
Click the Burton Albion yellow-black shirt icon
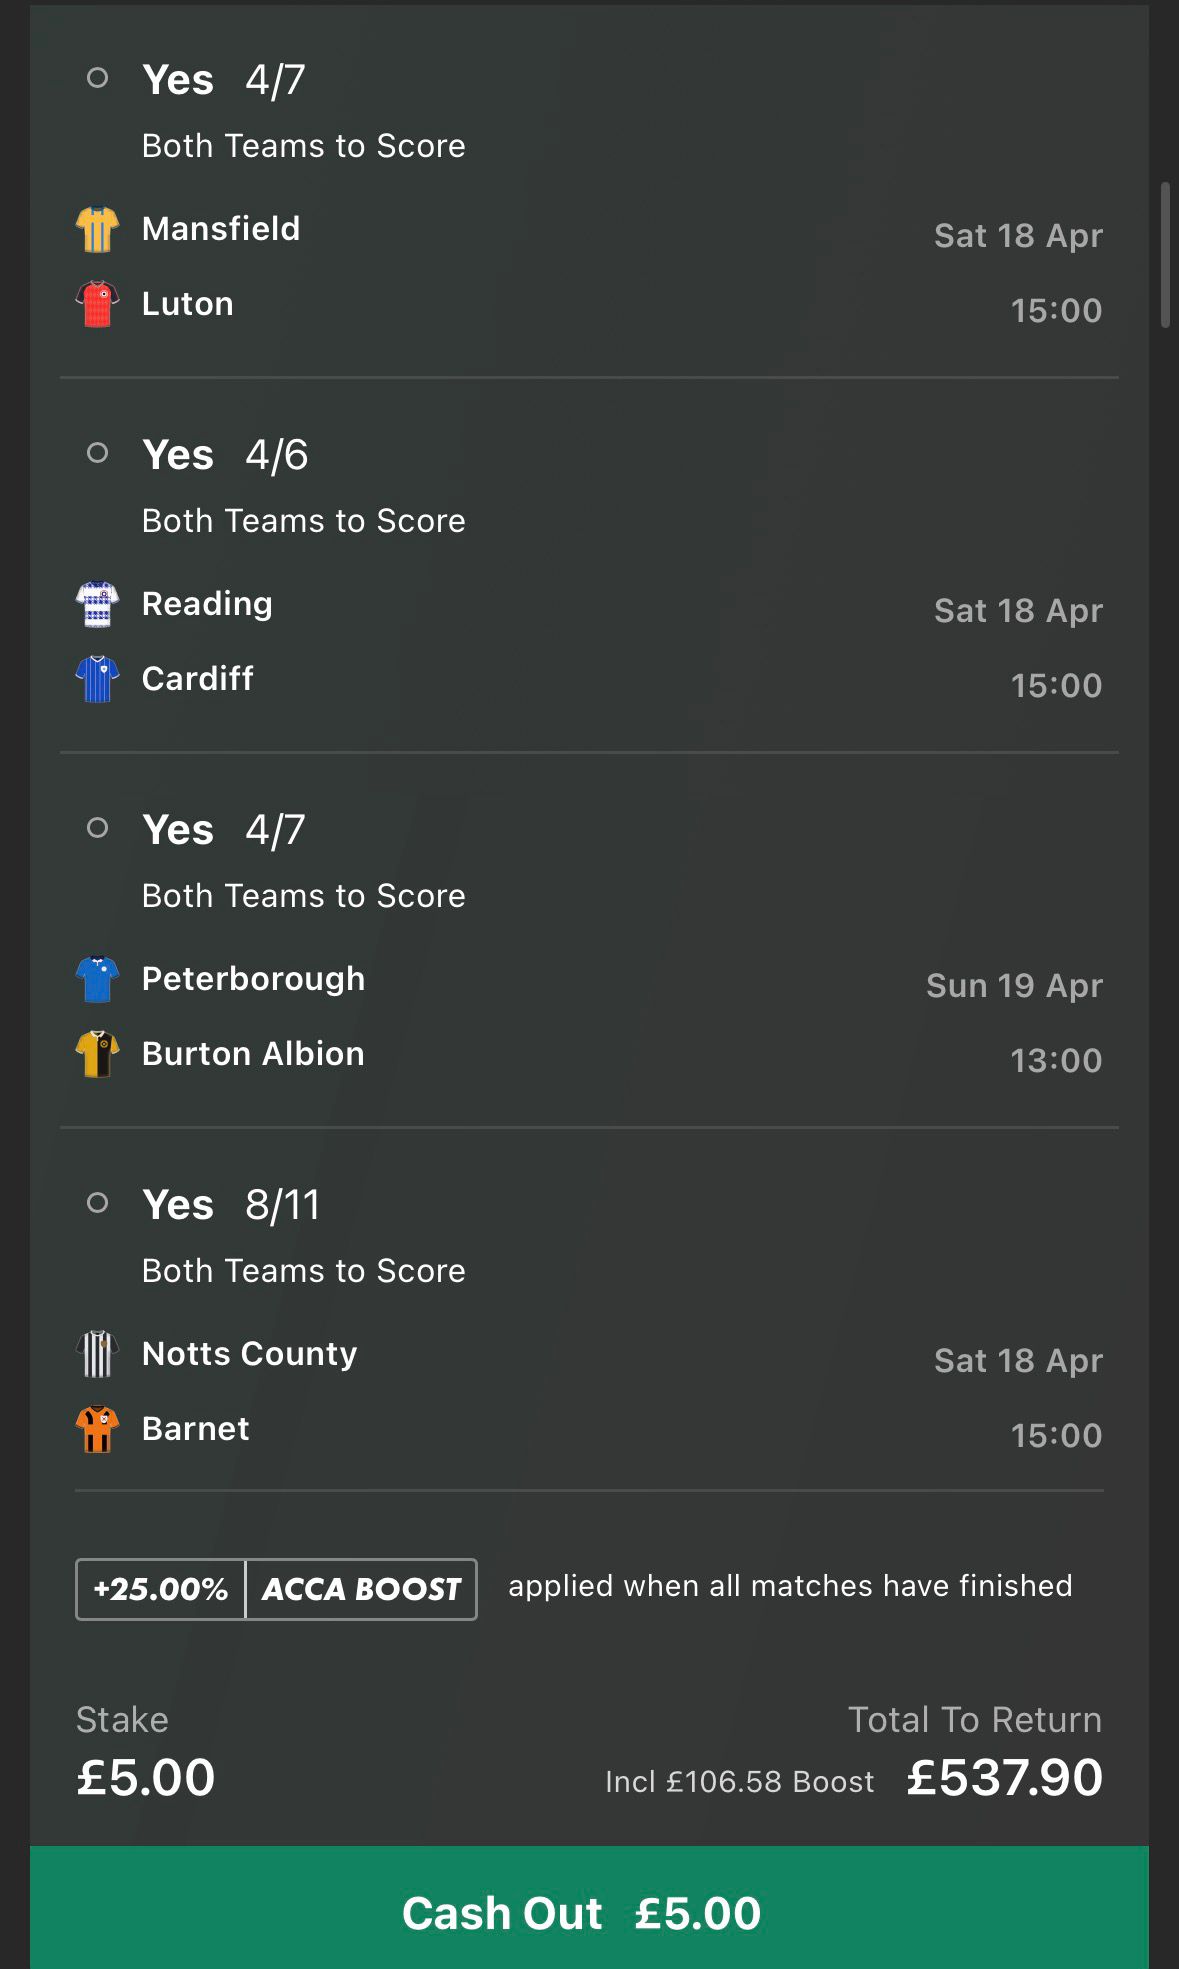tap(97, 1054)
